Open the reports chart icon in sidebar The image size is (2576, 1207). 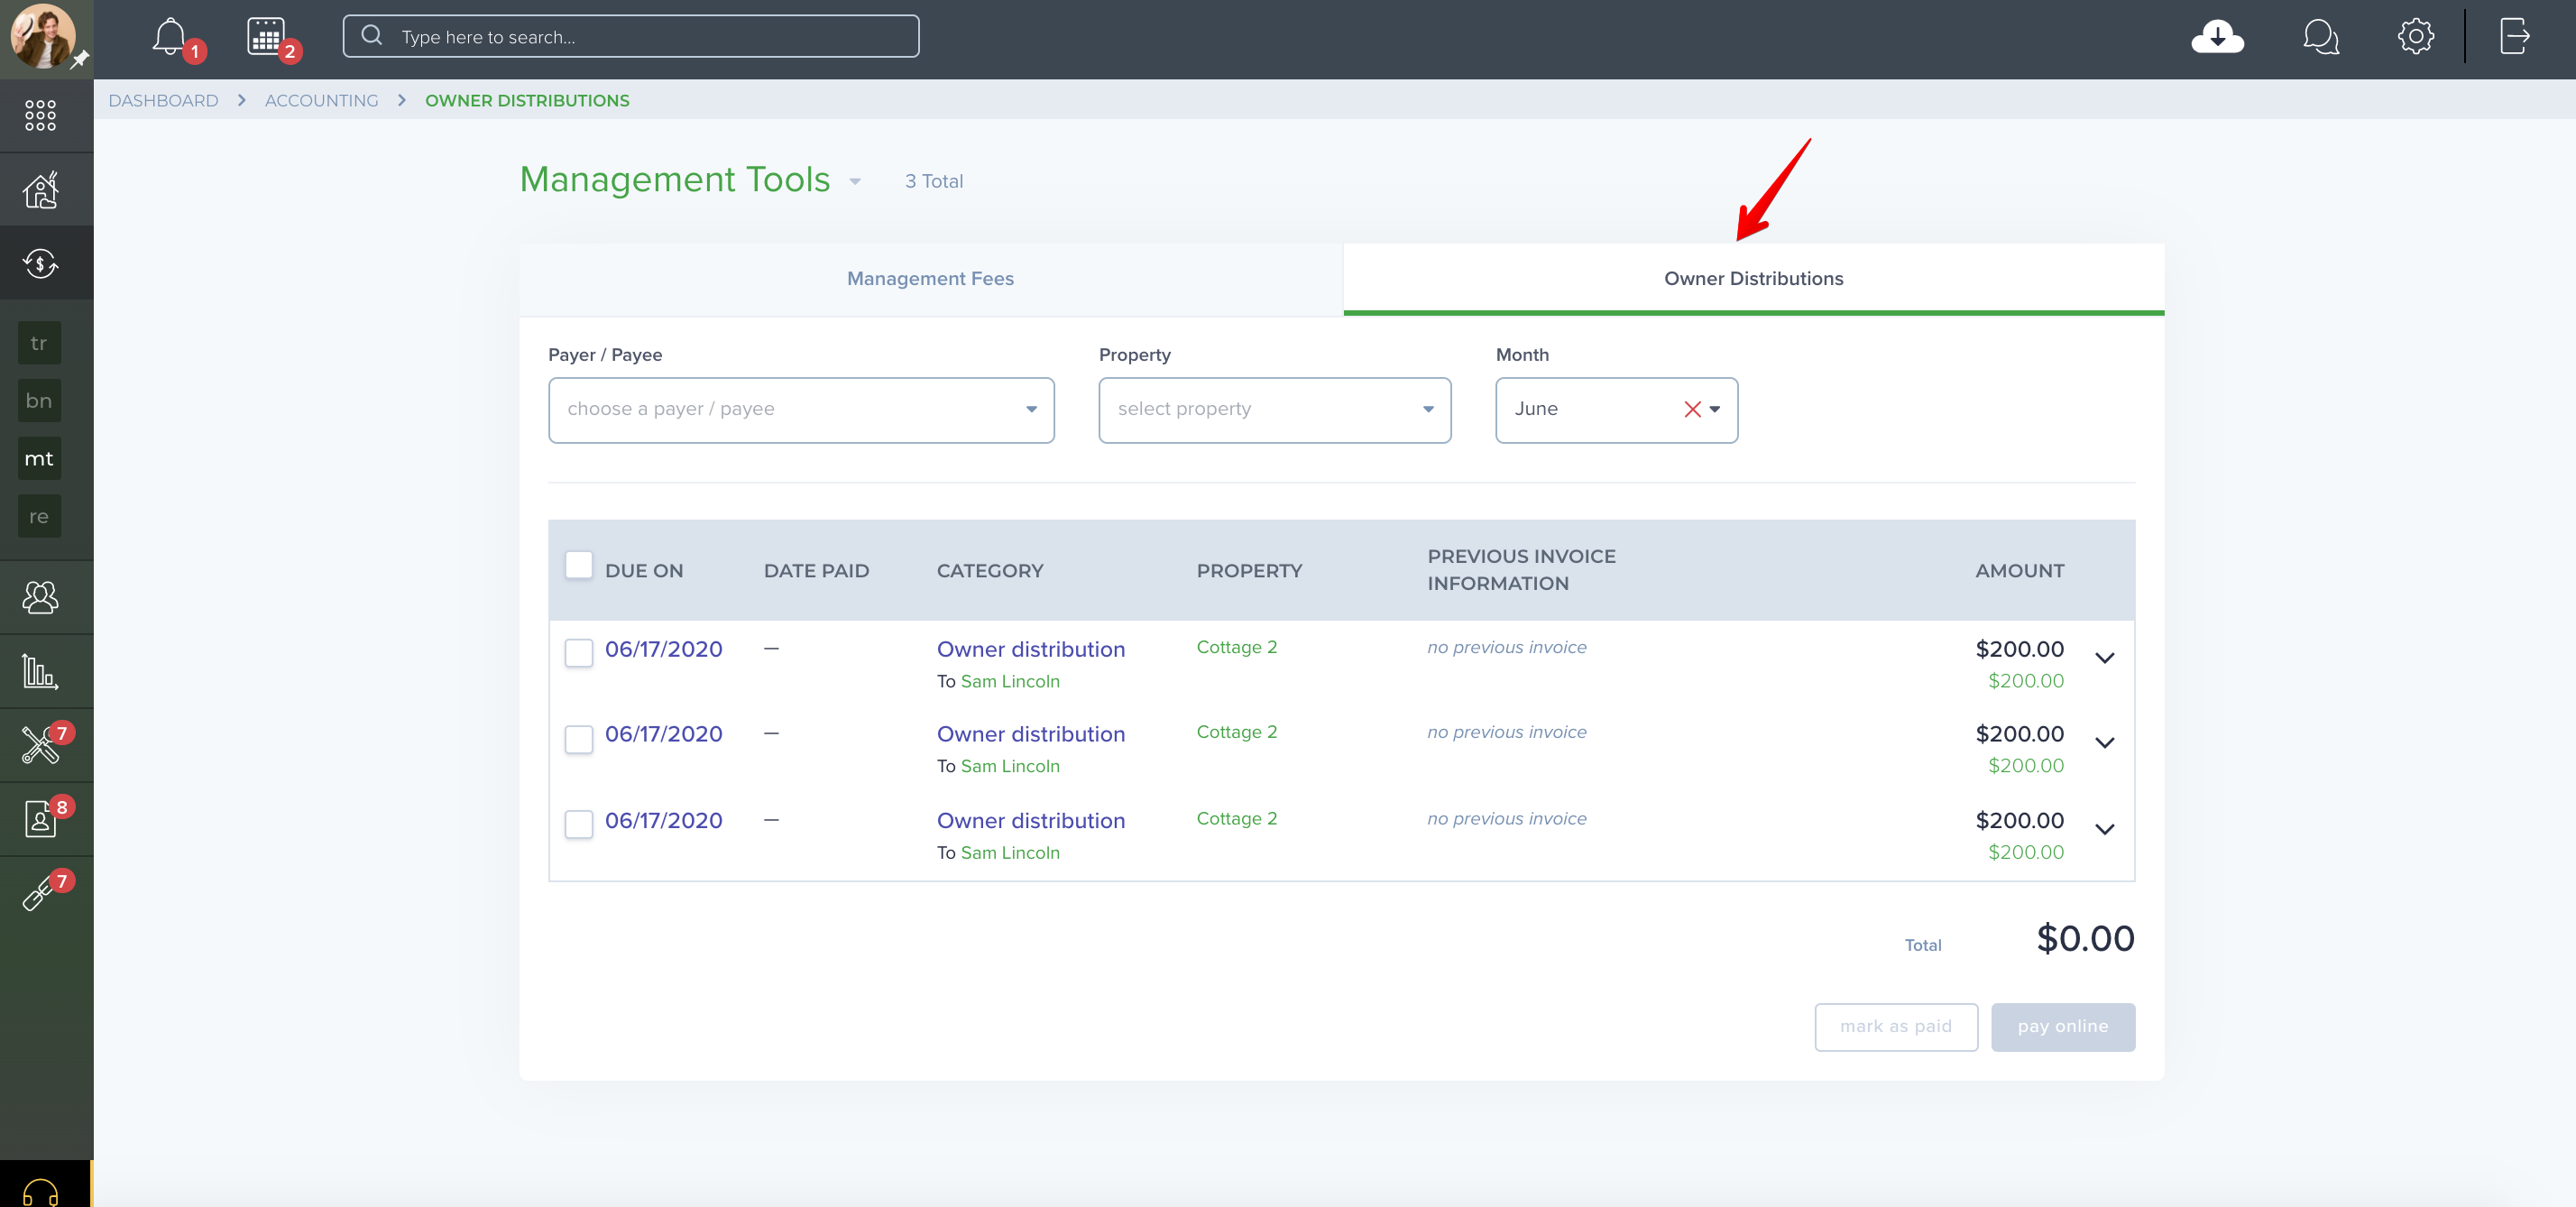click(41, 671)
